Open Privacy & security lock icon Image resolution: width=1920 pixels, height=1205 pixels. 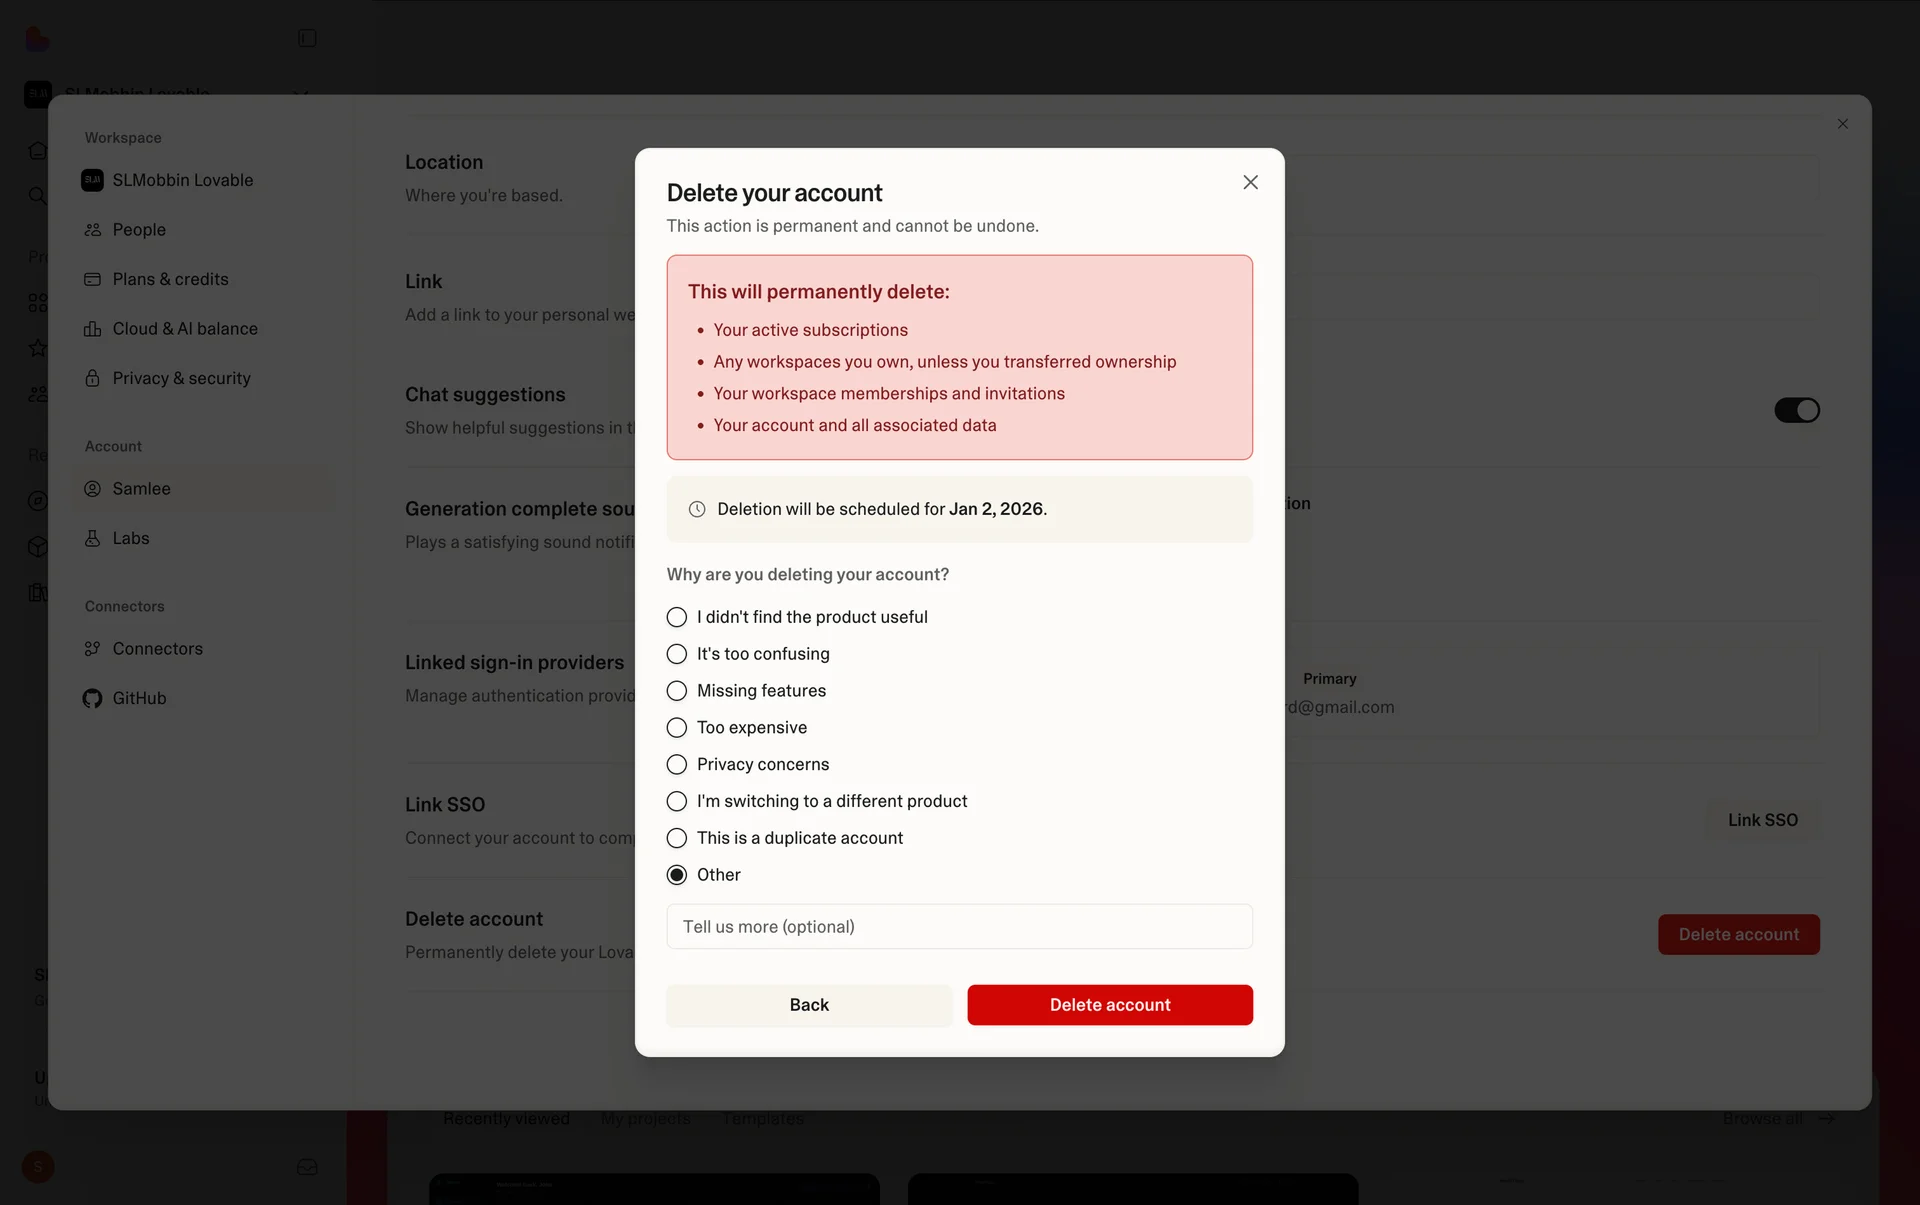93,378
